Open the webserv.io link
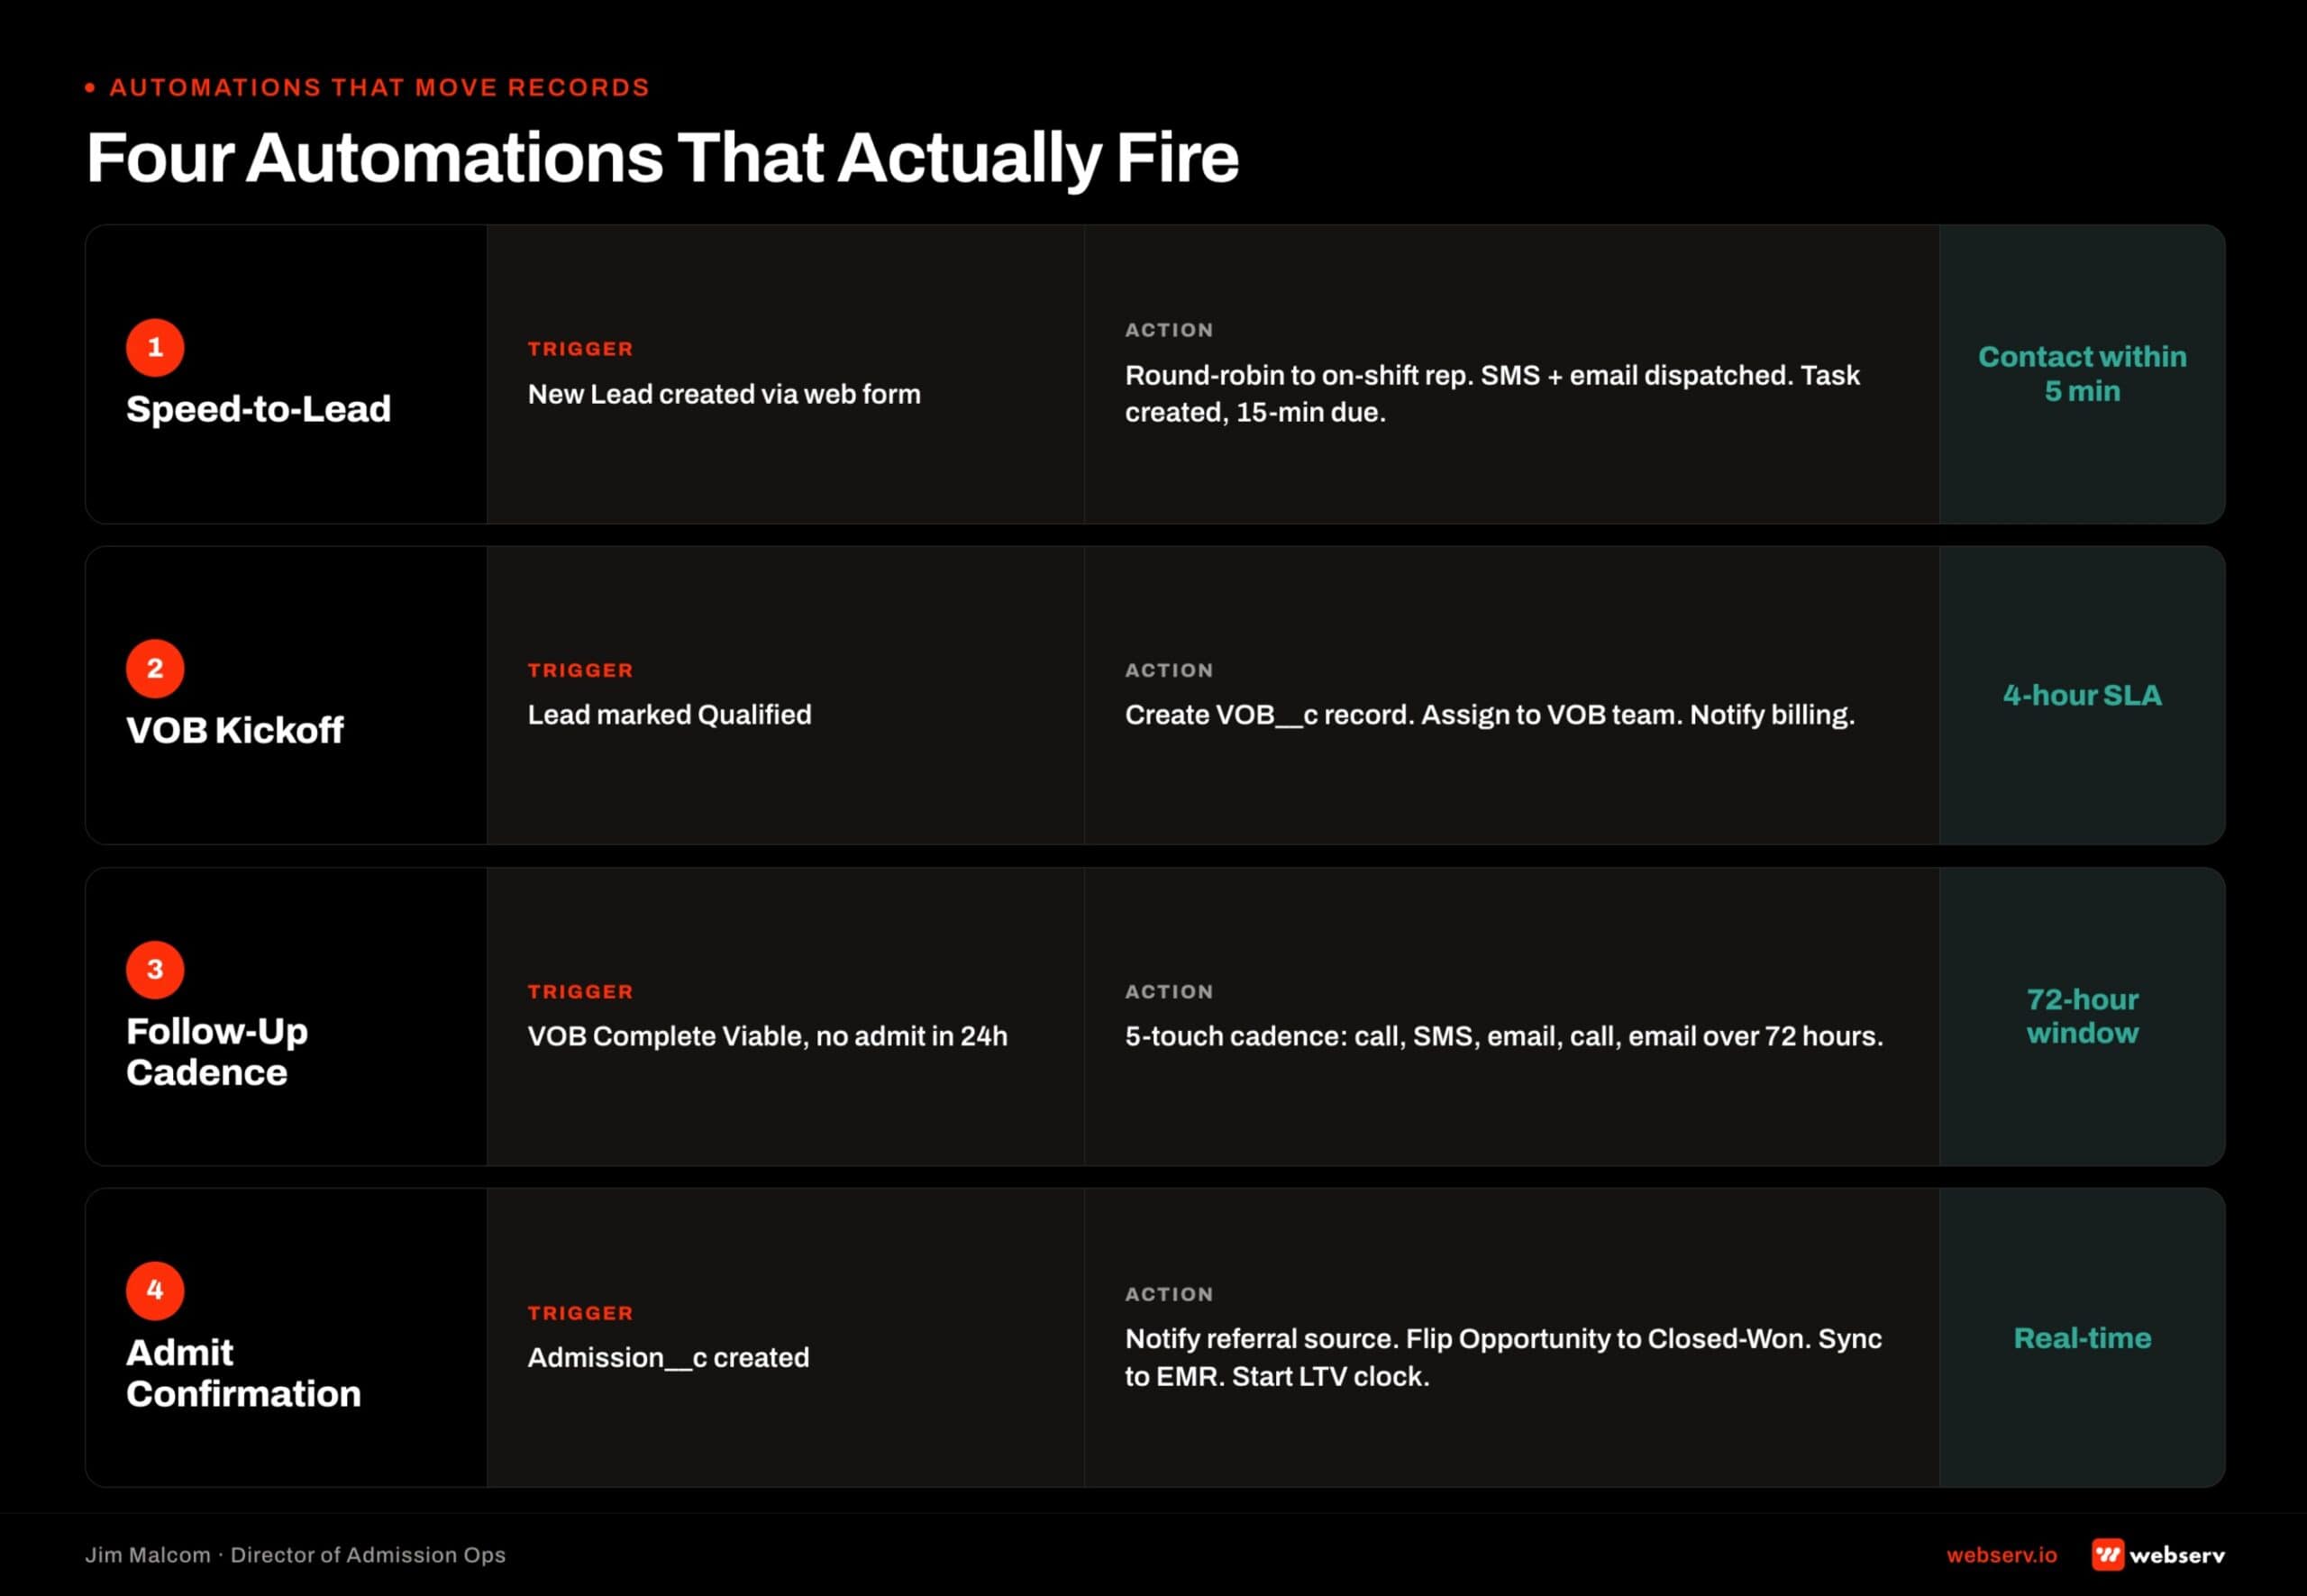The height and width of the screenshot is (1596, 2307). pos(2001,1555)
